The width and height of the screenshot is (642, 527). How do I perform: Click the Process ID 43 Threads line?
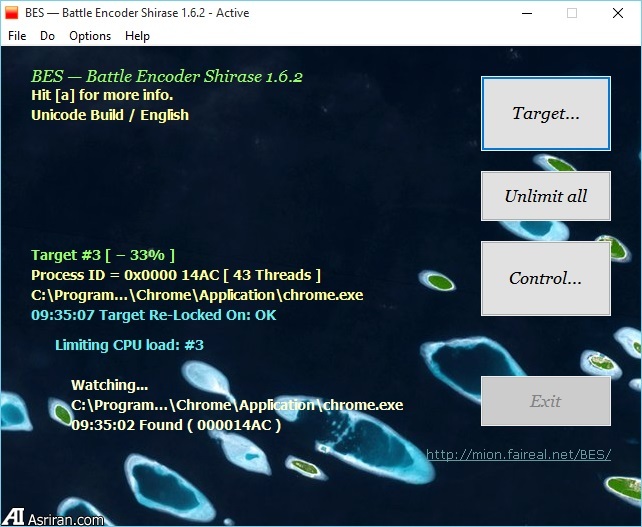point(176,275)
